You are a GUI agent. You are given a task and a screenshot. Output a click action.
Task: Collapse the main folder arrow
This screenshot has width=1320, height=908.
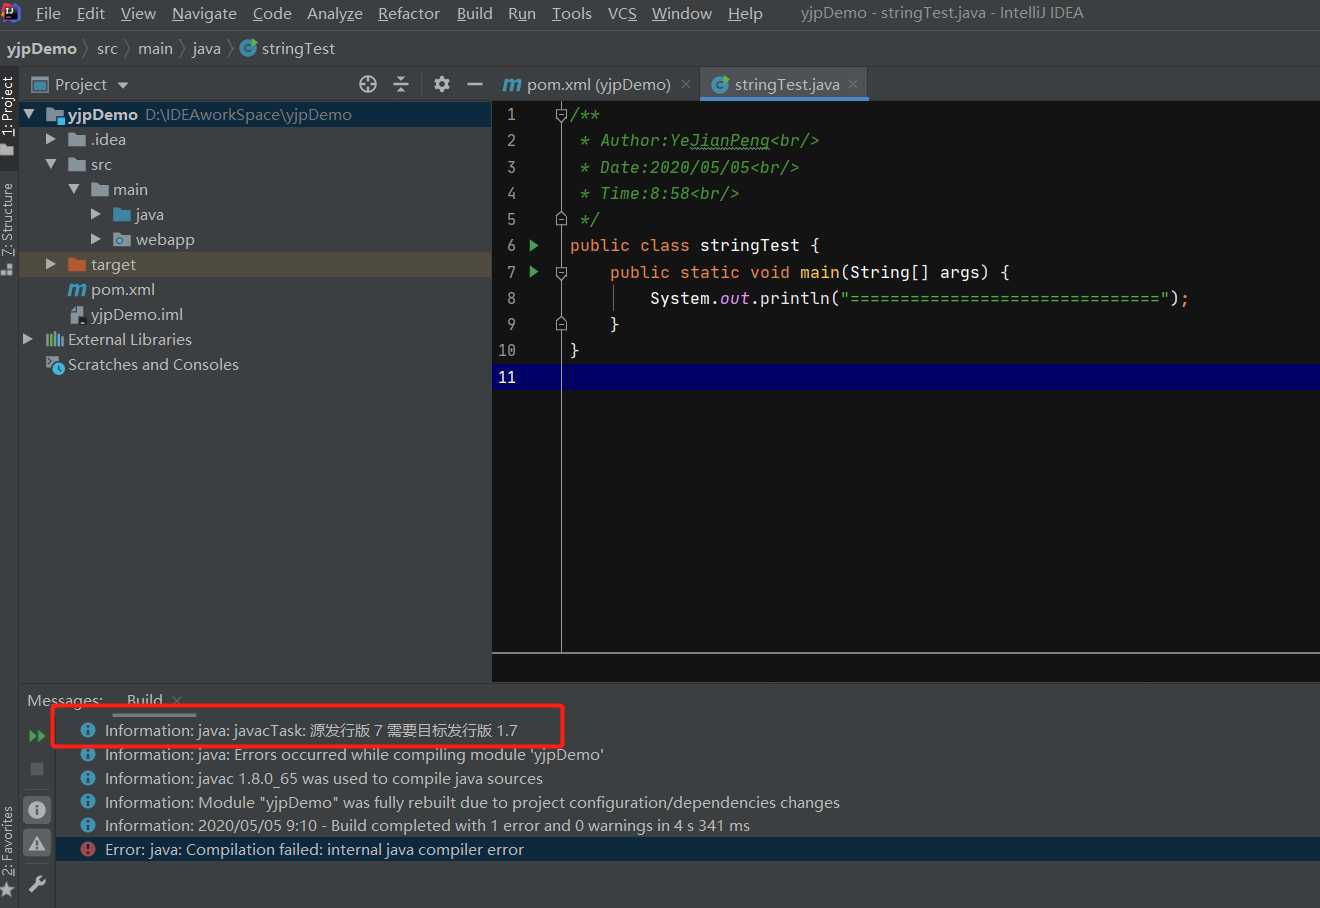pos(74,189)
